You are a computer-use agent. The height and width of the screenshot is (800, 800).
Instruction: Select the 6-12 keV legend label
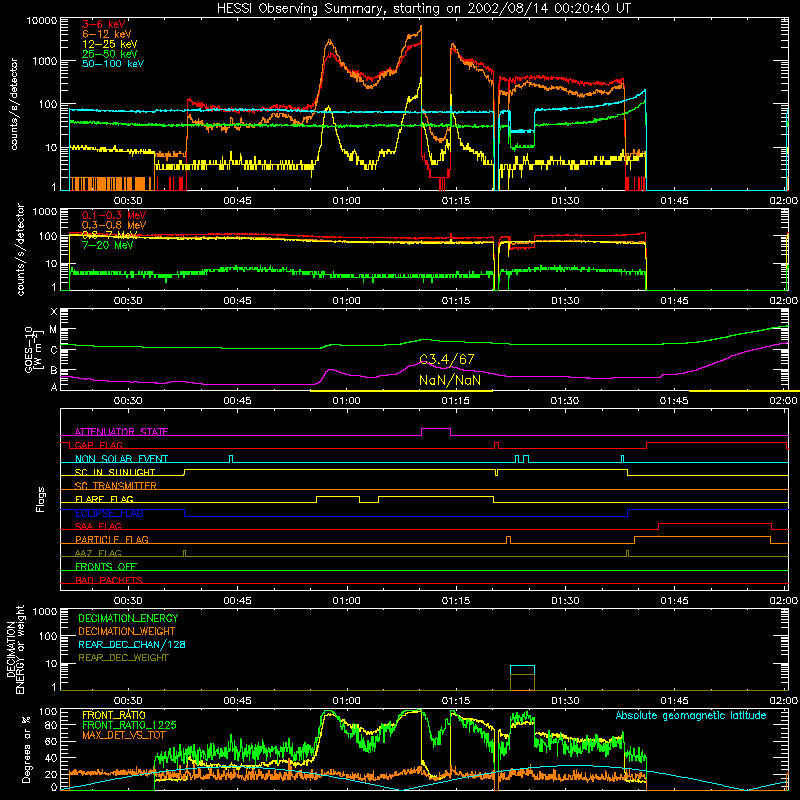point(107,34)
